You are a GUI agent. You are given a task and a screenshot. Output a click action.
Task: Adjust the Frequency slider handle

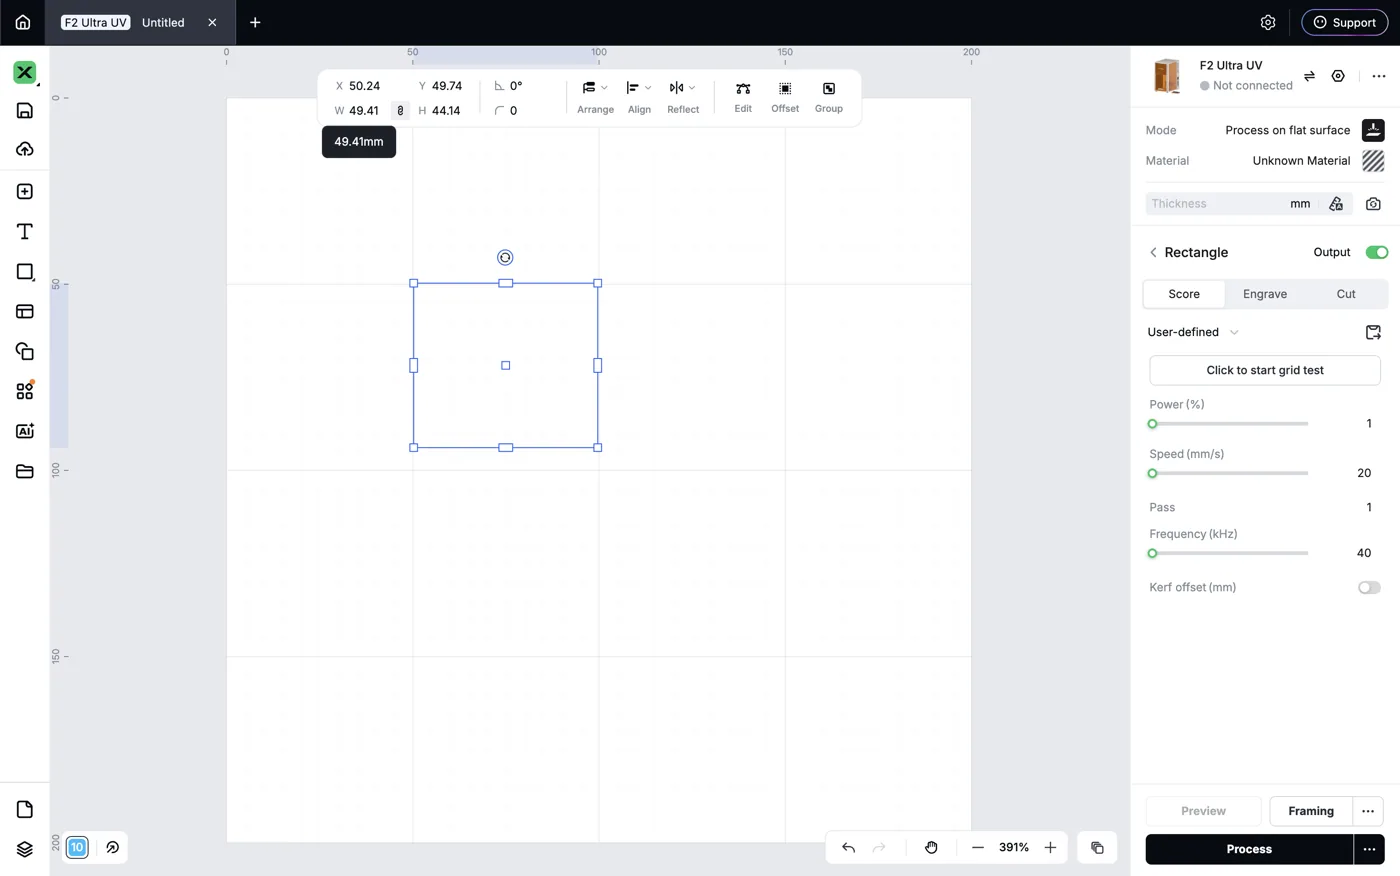[1152, 553]
